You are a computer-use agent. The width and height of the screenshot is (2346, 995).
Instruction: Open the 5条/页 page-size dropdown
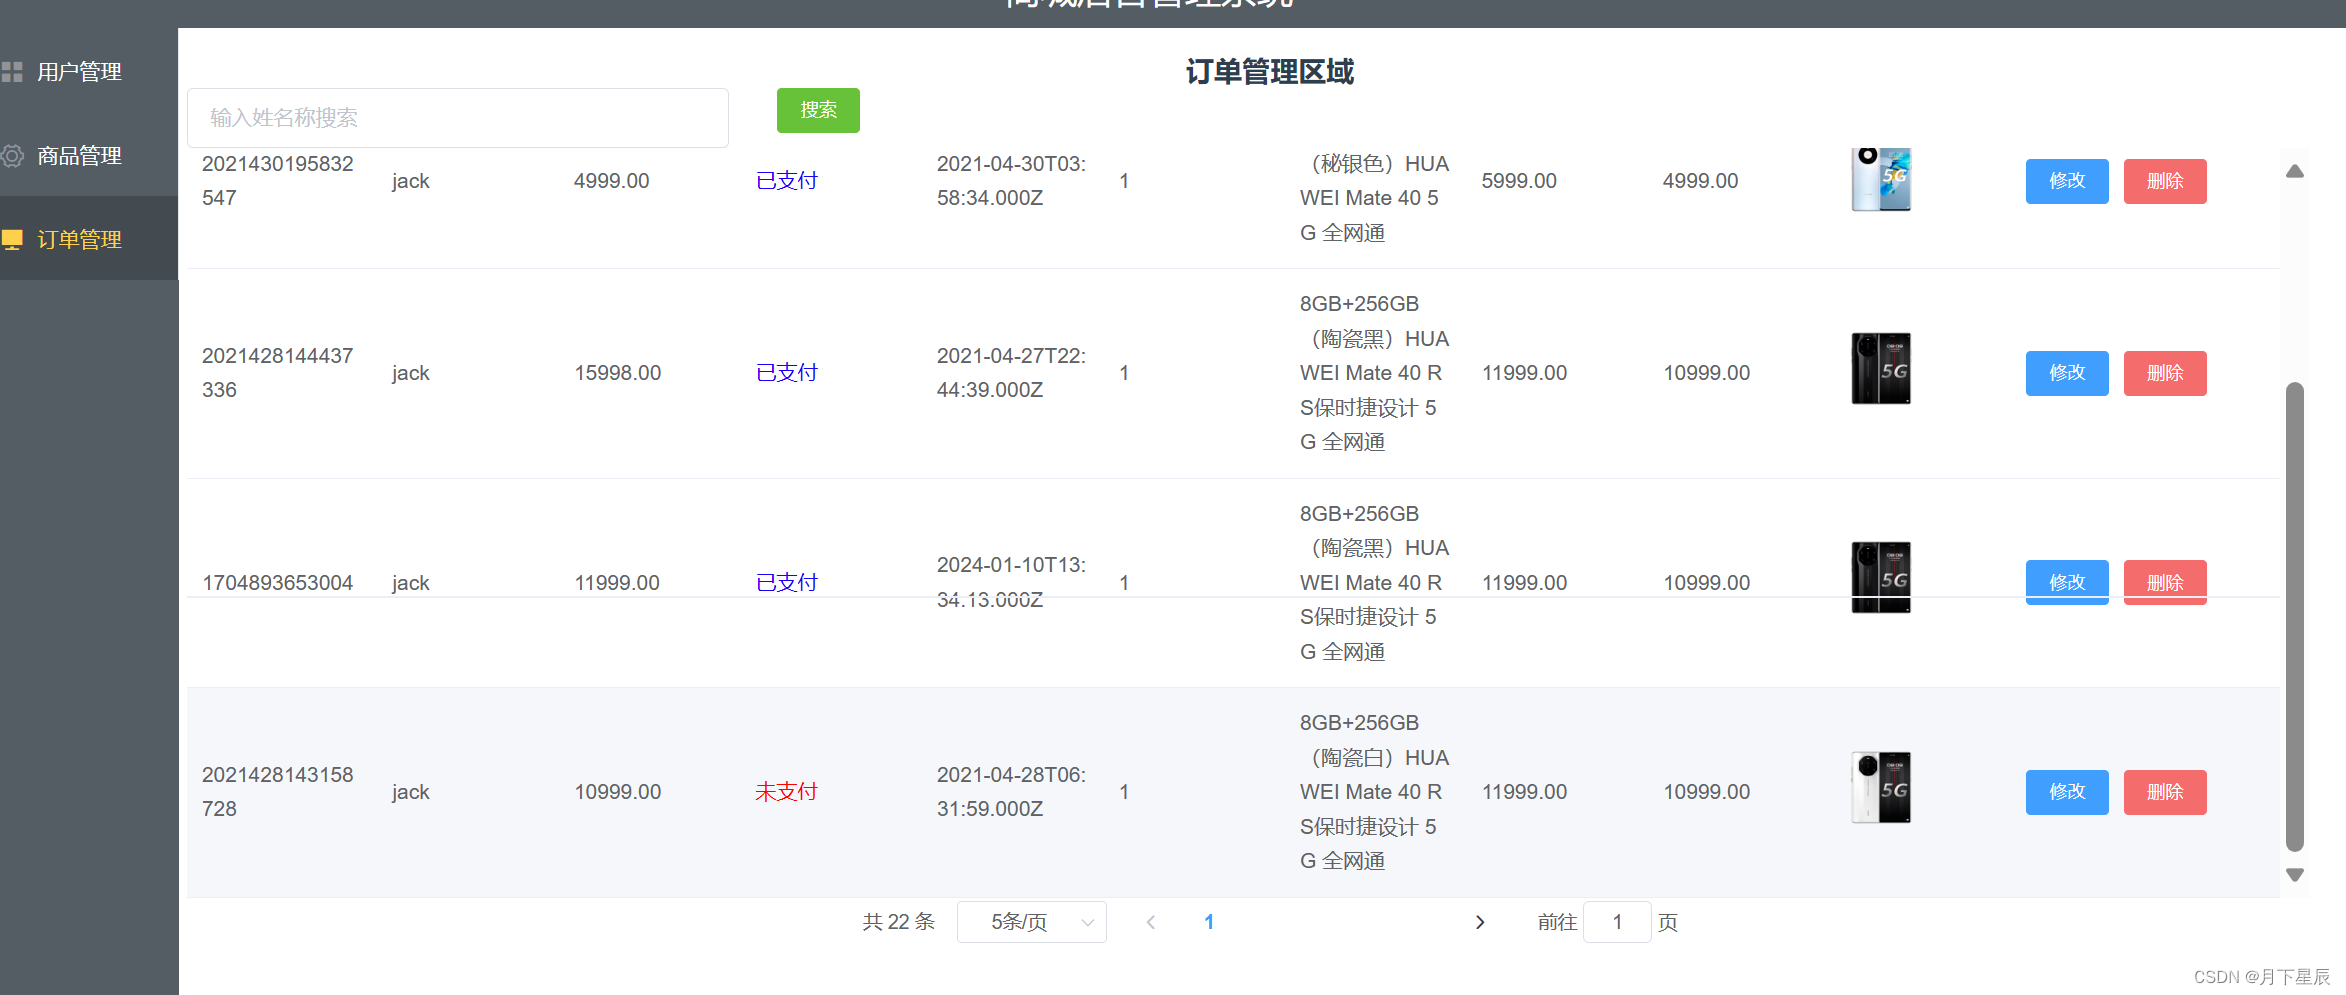click(x=1031, y=922)
